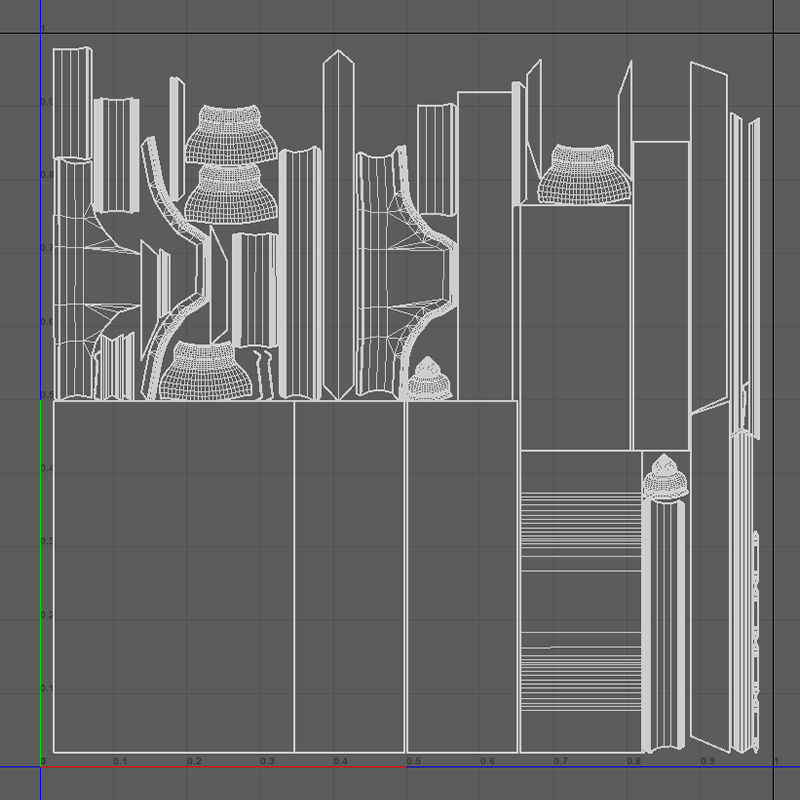Select the bell-shaped mesh shell on the right side
800x800 pixels.
pos(584,174)
